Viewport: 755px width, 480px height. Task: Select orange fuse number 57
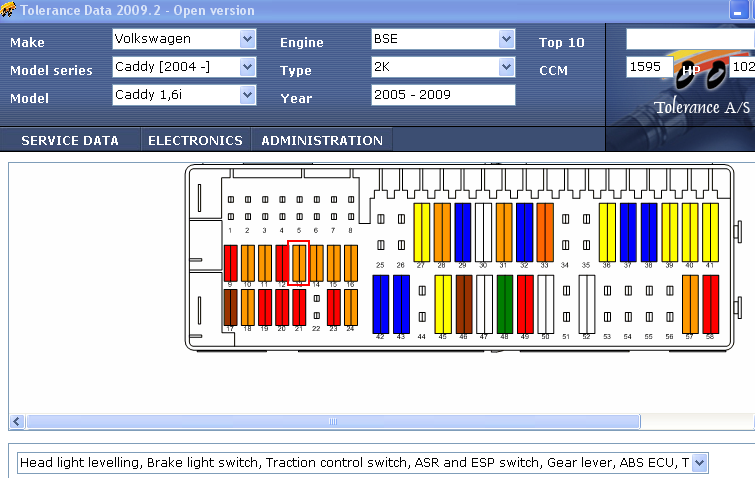(690, 304)
